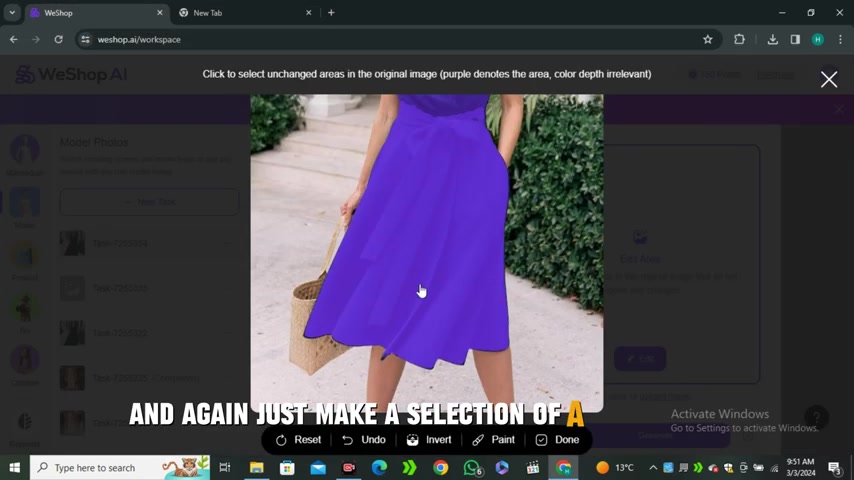Choose the Paint brush option

(493, 440)
